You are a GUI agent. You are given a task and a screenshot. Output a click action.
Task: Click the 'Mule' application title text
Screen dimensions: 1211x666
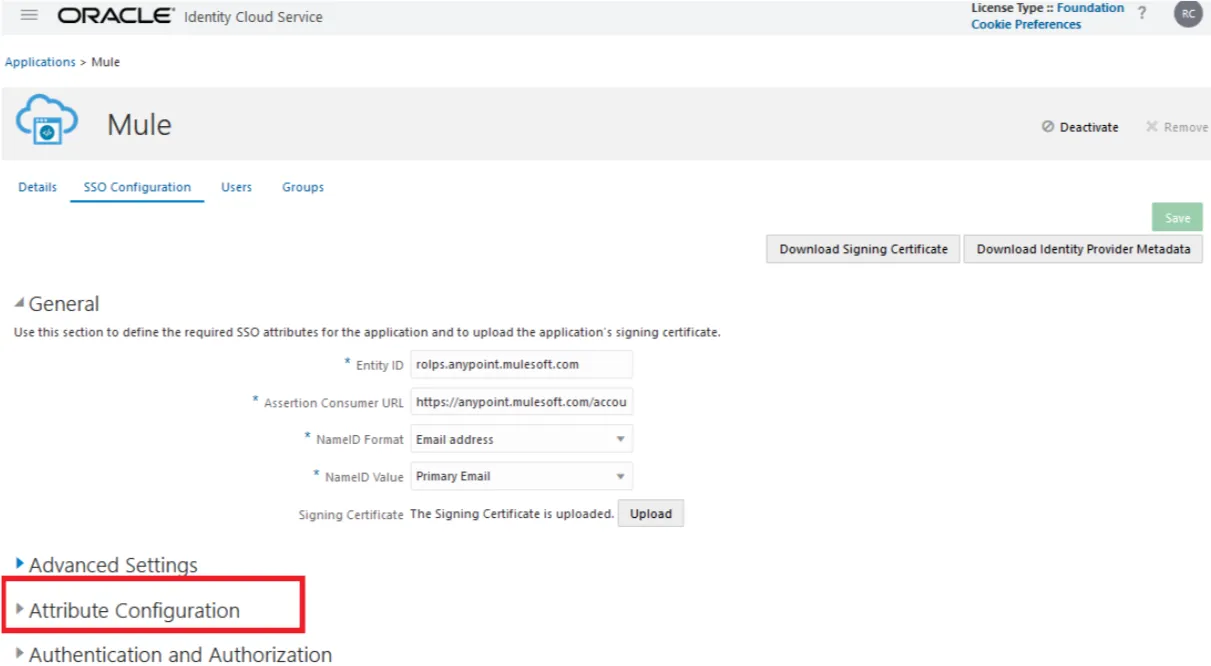coord(139,125)
